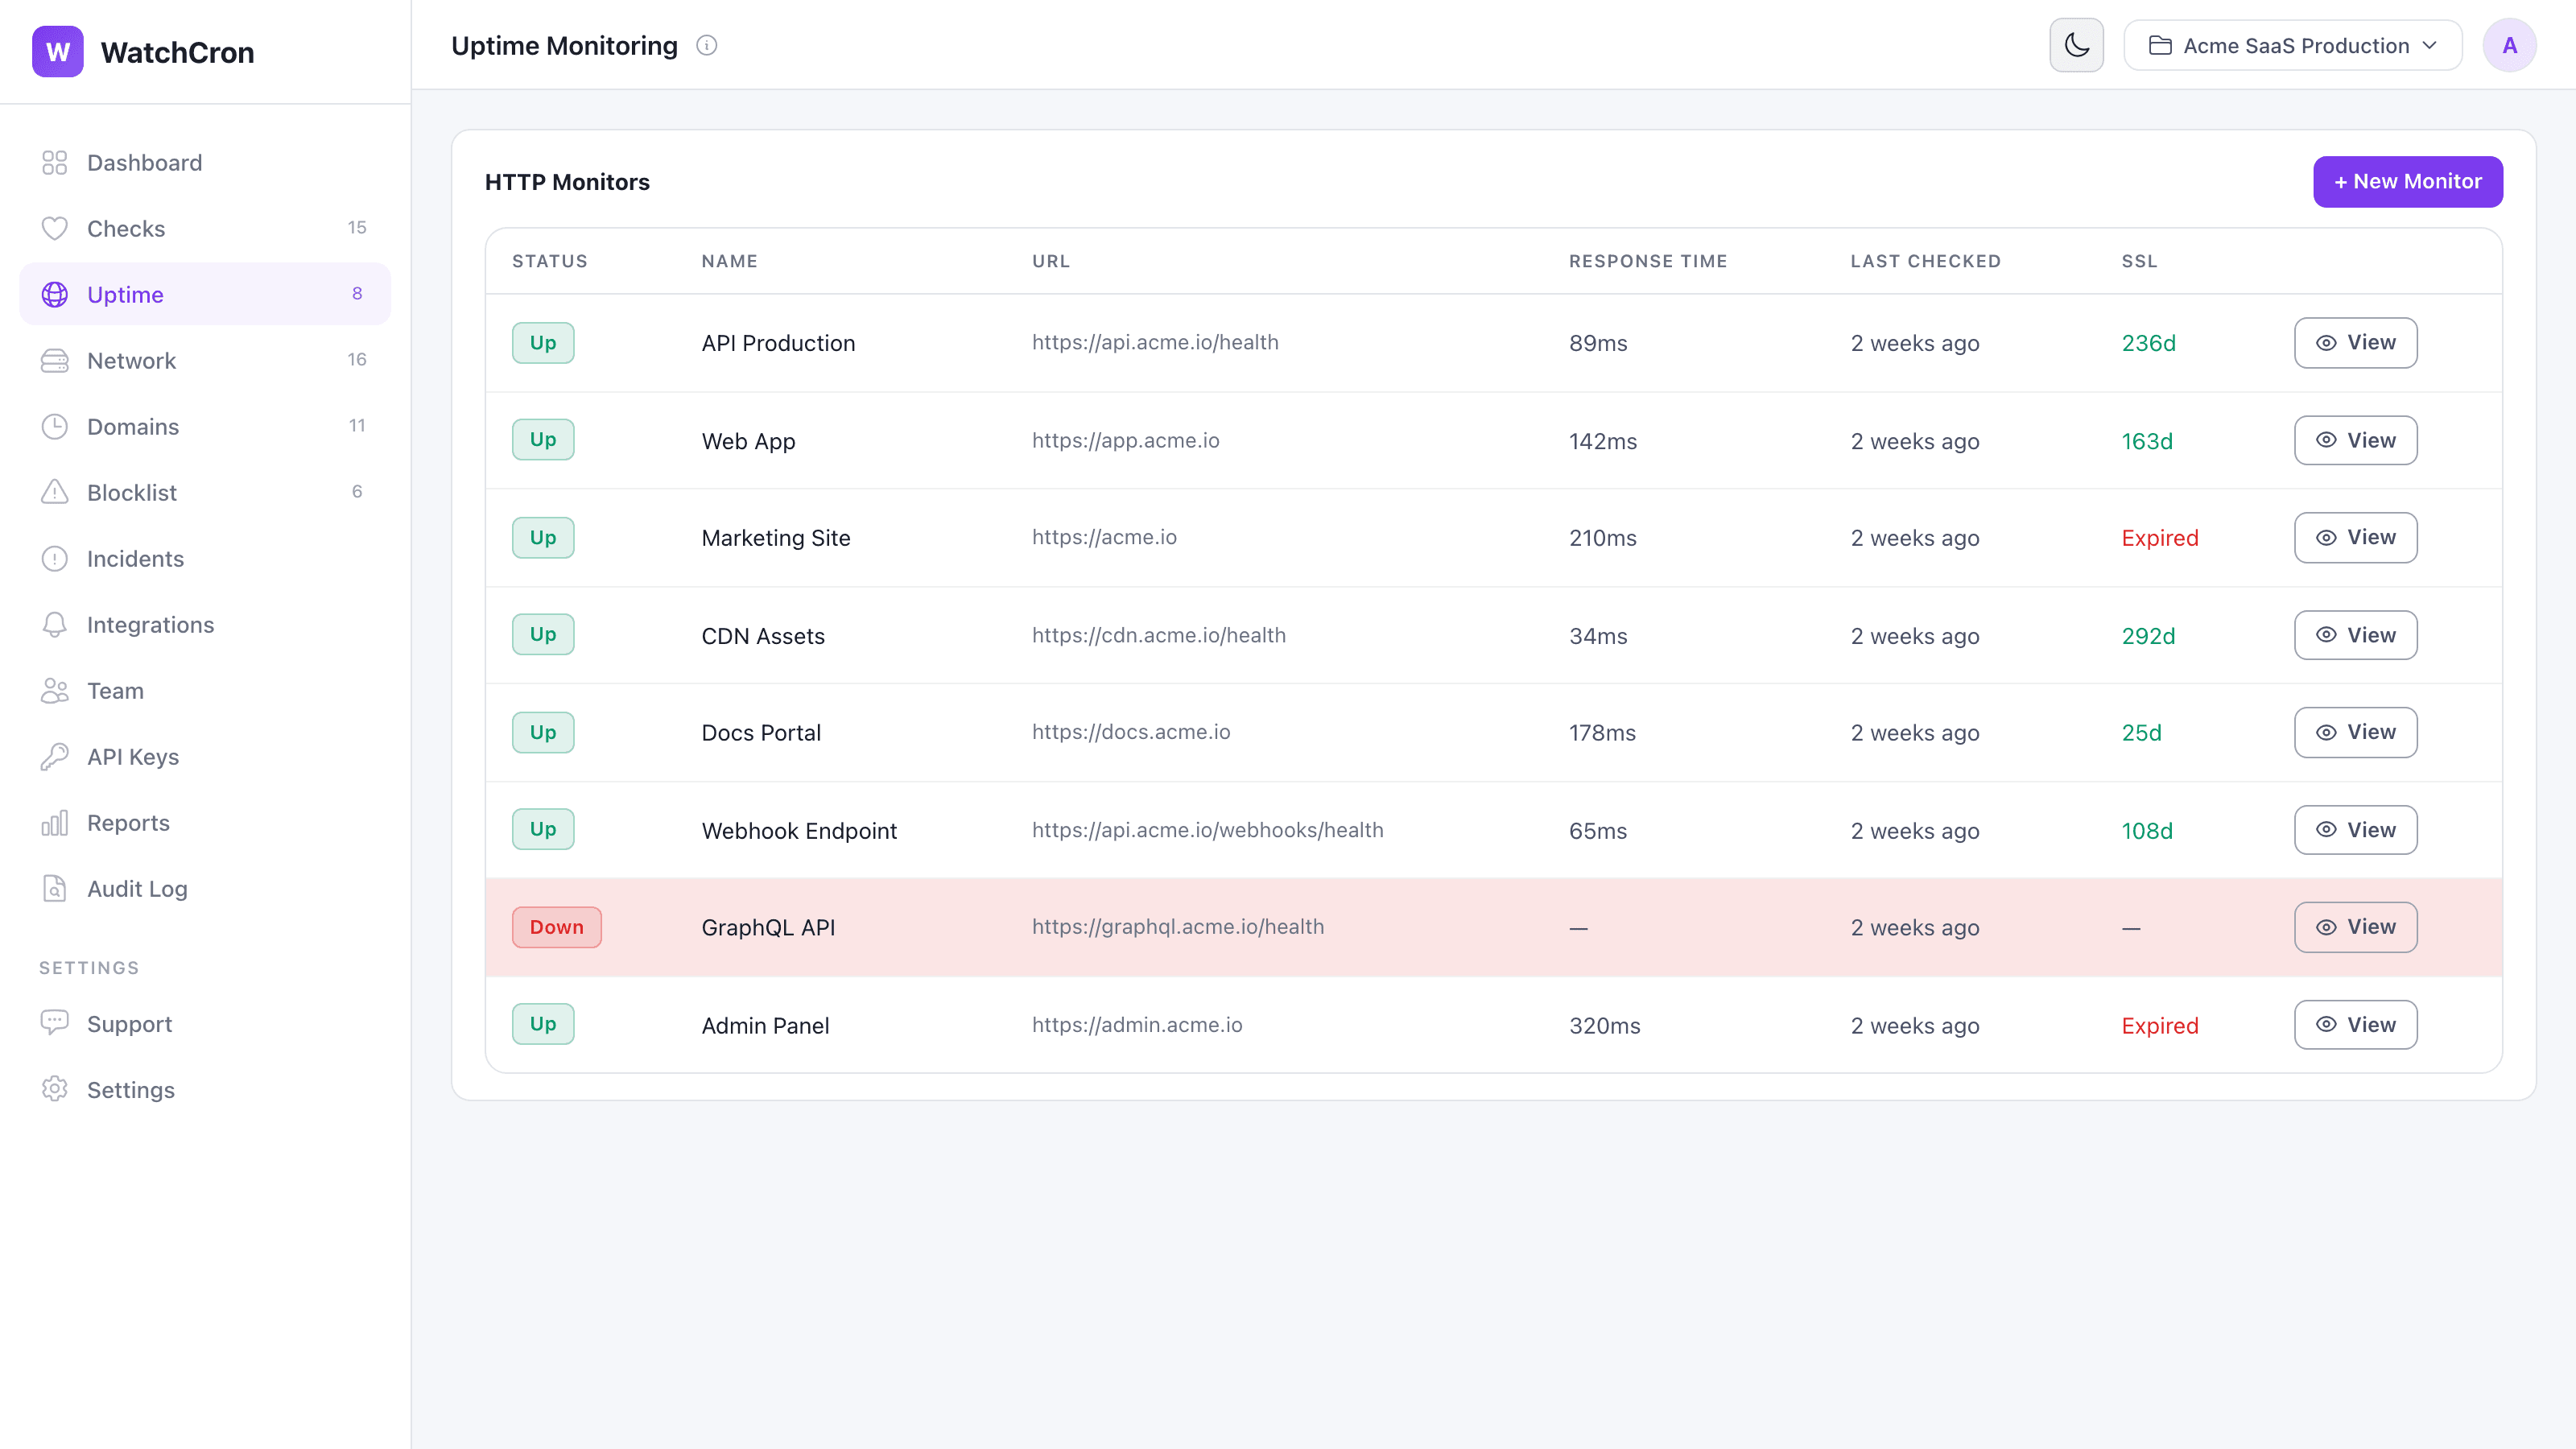Screen dimensions: 2576x1449
Task: Open Team page
Action: point(205,691)
